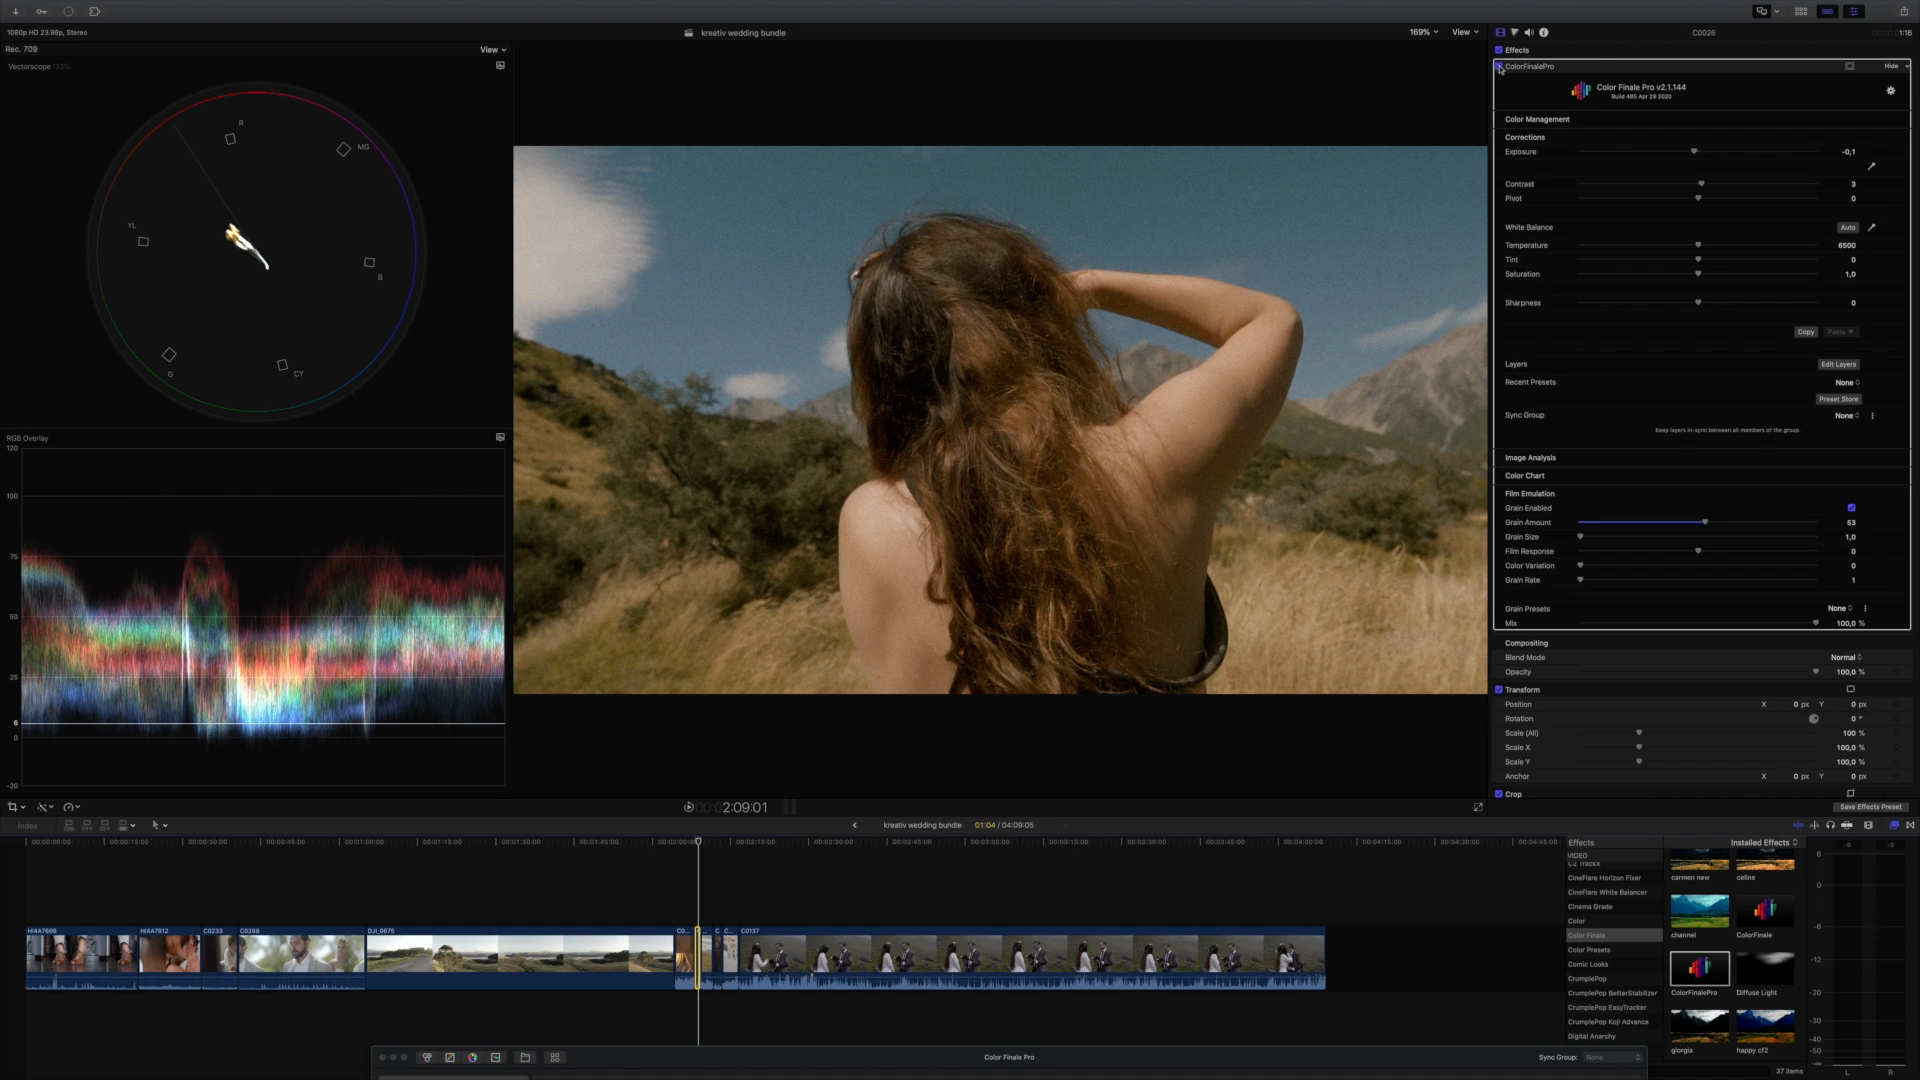
Task: Click the Copy button under Corrections
Action: [x=1806, y=332]
